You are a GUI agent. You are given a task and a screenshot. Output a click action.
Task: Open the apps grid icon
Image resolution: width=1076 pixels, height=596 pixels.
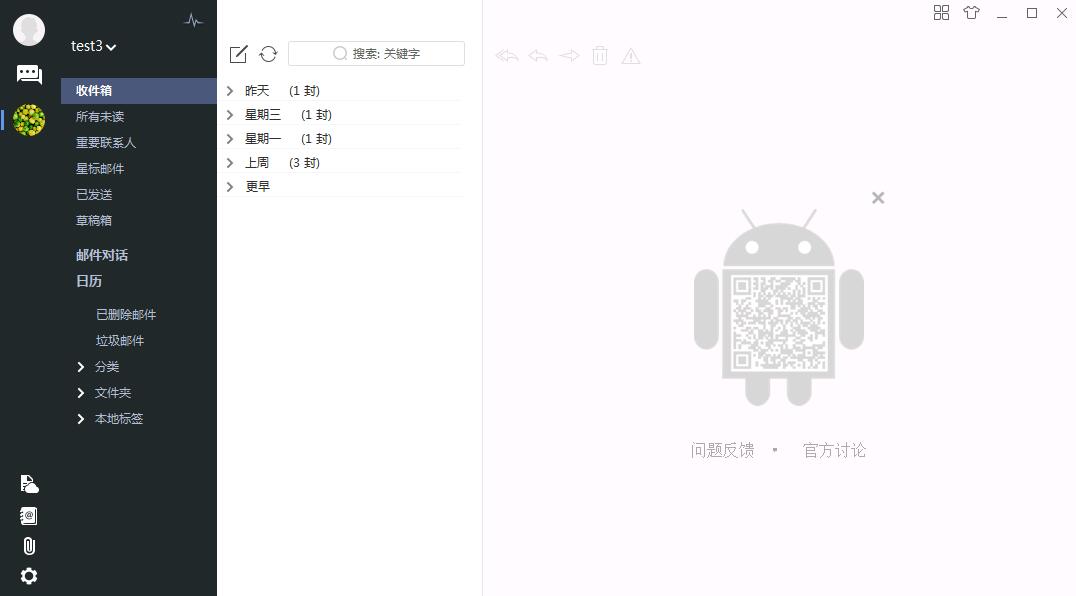pyautogui.click(x=942, y=13)
